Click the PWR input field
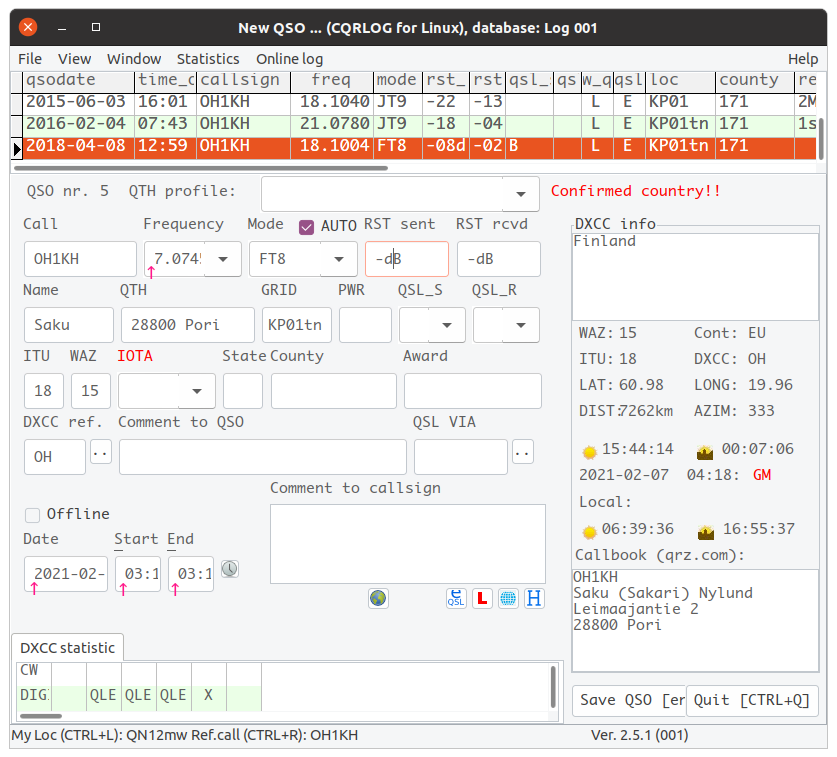This screenshot has height=757, width=837. (x=365, y=325)
